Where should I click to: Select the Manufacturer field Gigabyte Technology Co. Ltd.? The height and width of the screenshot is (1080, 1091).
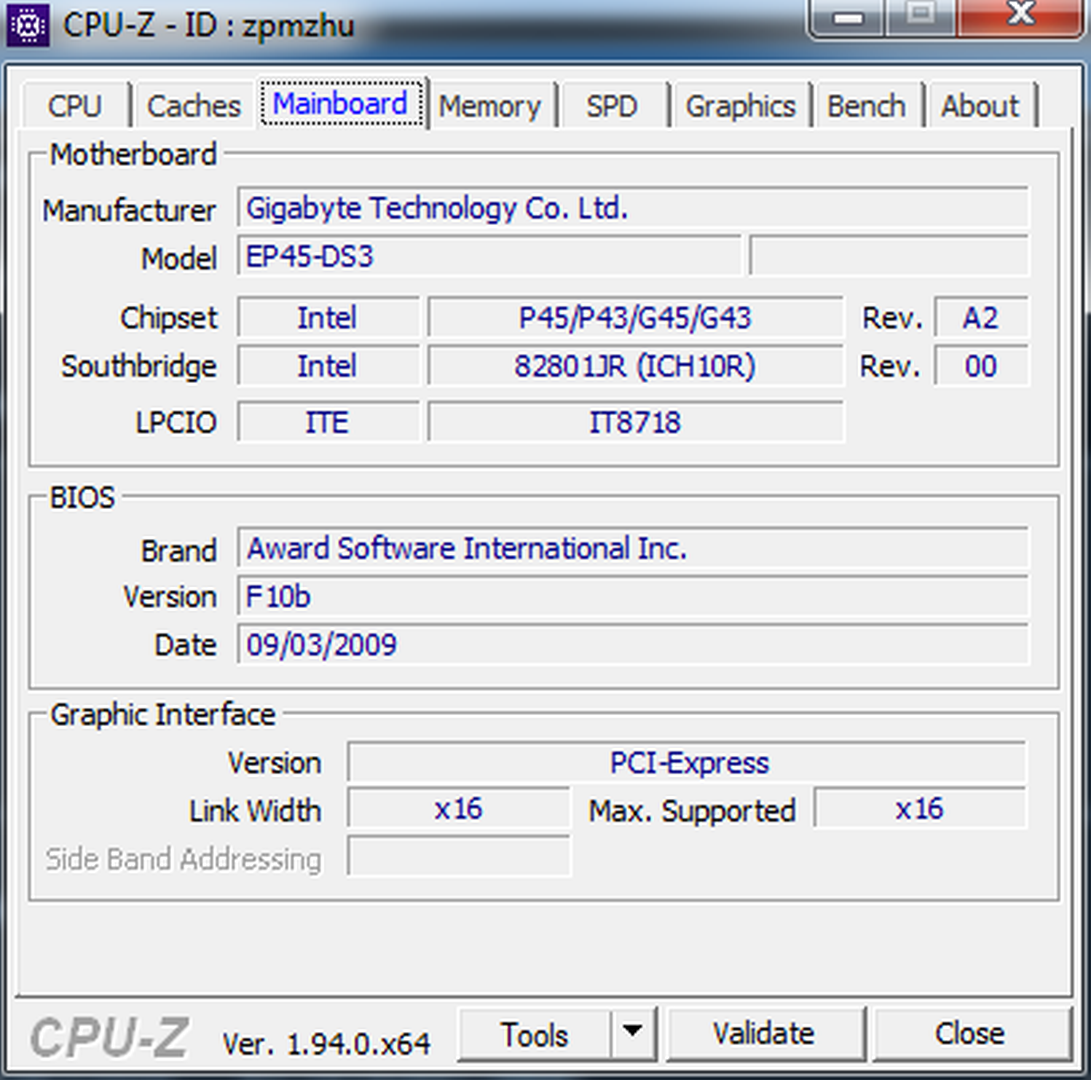coord(632,207)
